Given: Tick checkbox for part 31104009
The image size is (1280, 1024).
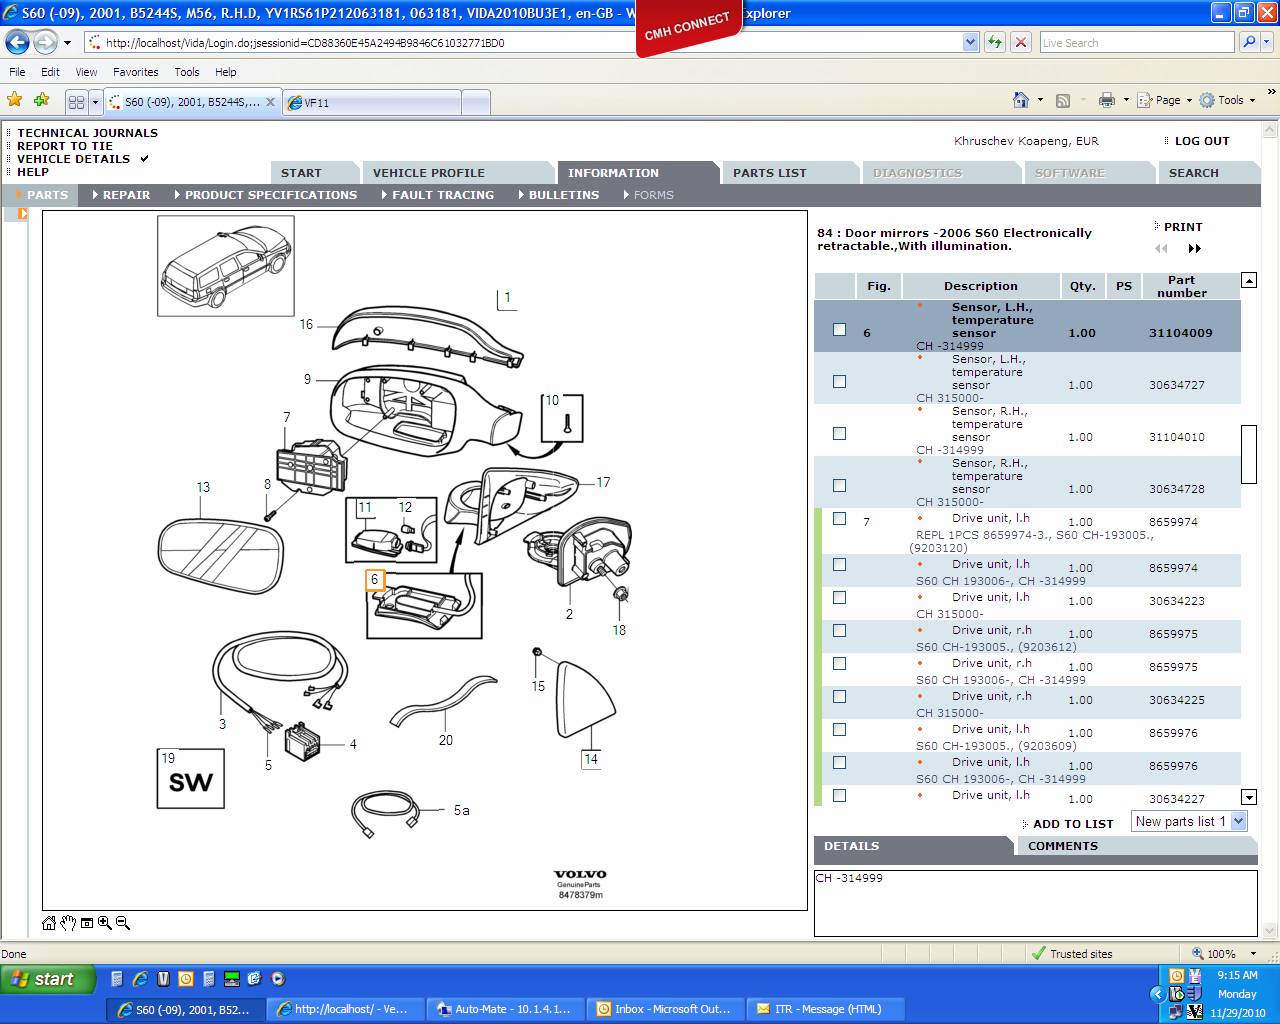Looking at the screenshot, I should click(x=839, y=329).
